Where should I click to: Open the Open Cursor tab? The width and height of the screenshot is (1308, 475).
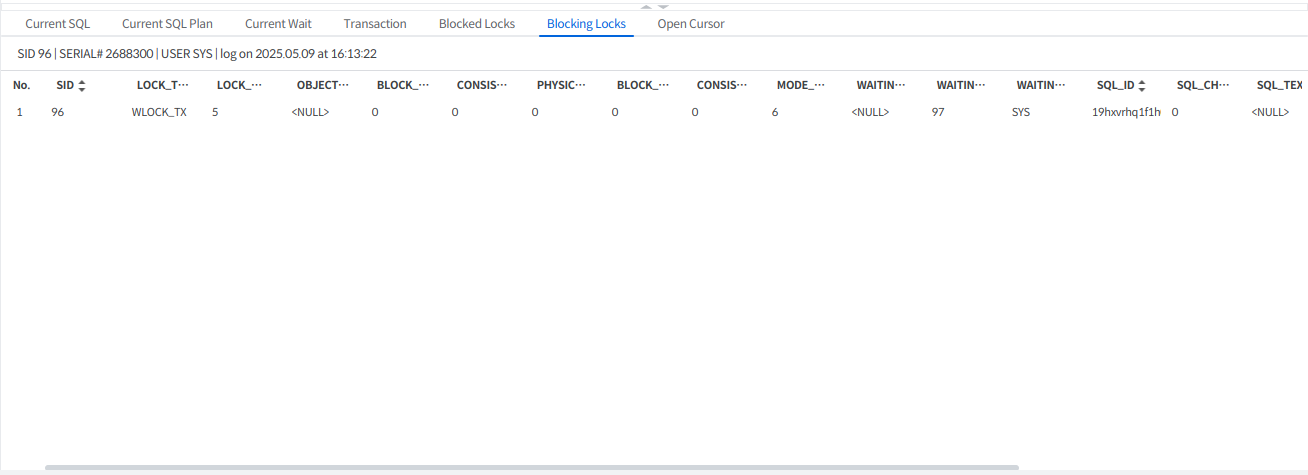(691, 23)
